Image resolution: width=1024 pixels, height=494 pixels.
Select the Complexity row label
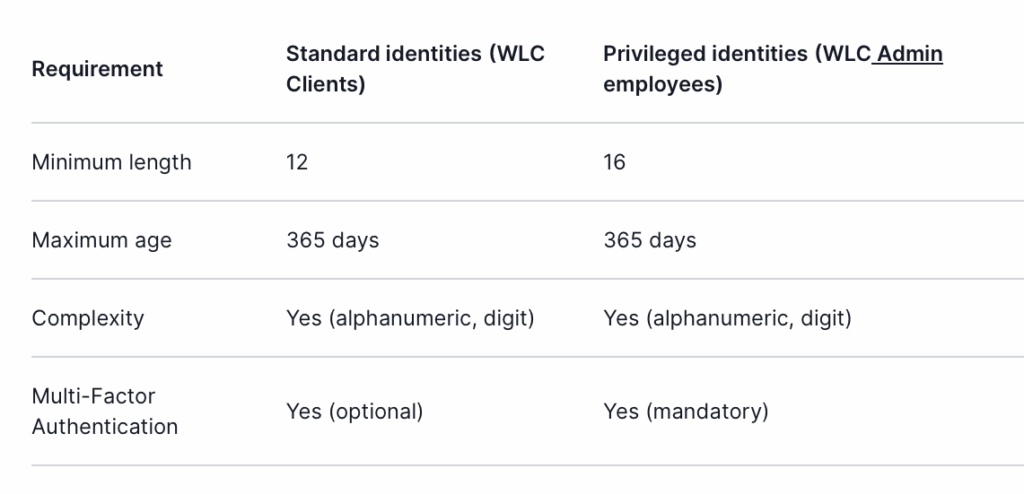pyautogui.click(x=88, y=318)
